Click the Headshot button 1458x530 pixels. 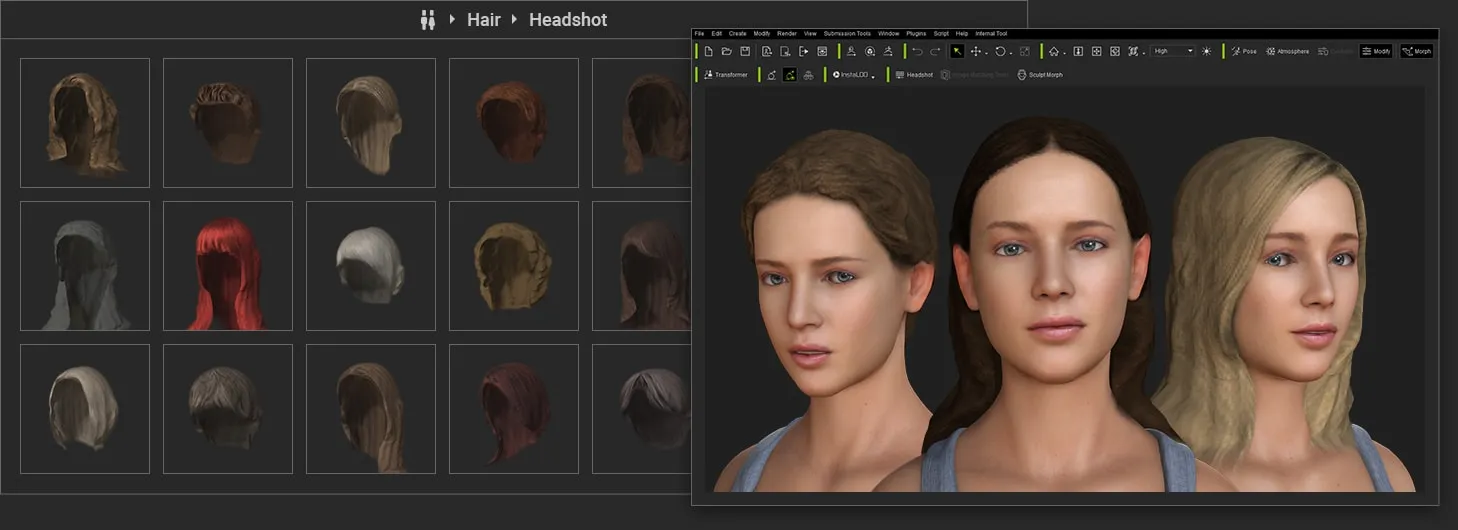(914, 75)
